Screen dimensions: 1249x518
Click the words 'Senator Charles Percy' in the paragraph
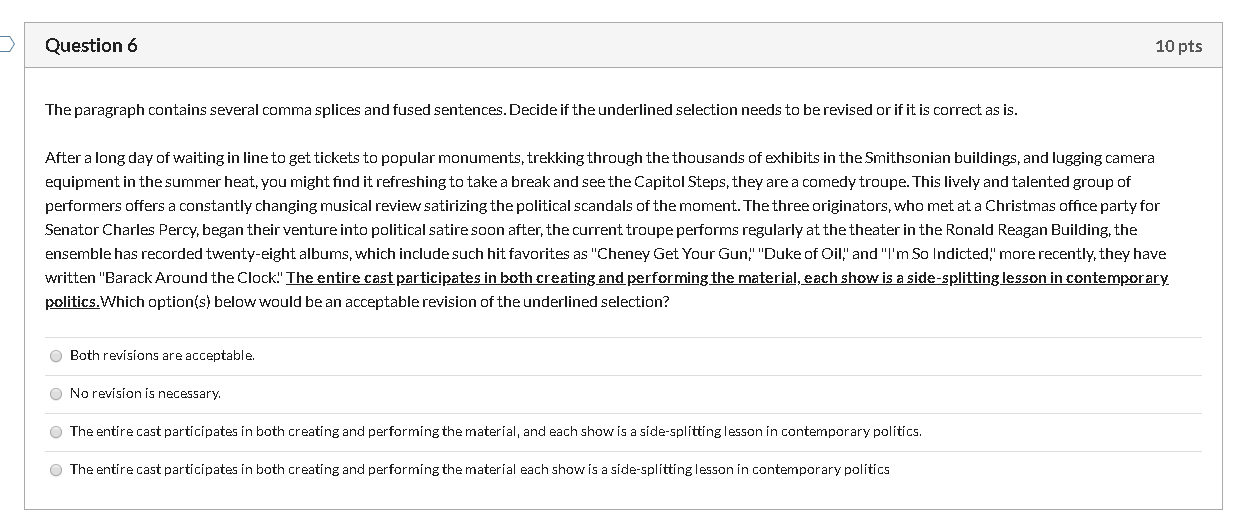click(x=121, y=229)
